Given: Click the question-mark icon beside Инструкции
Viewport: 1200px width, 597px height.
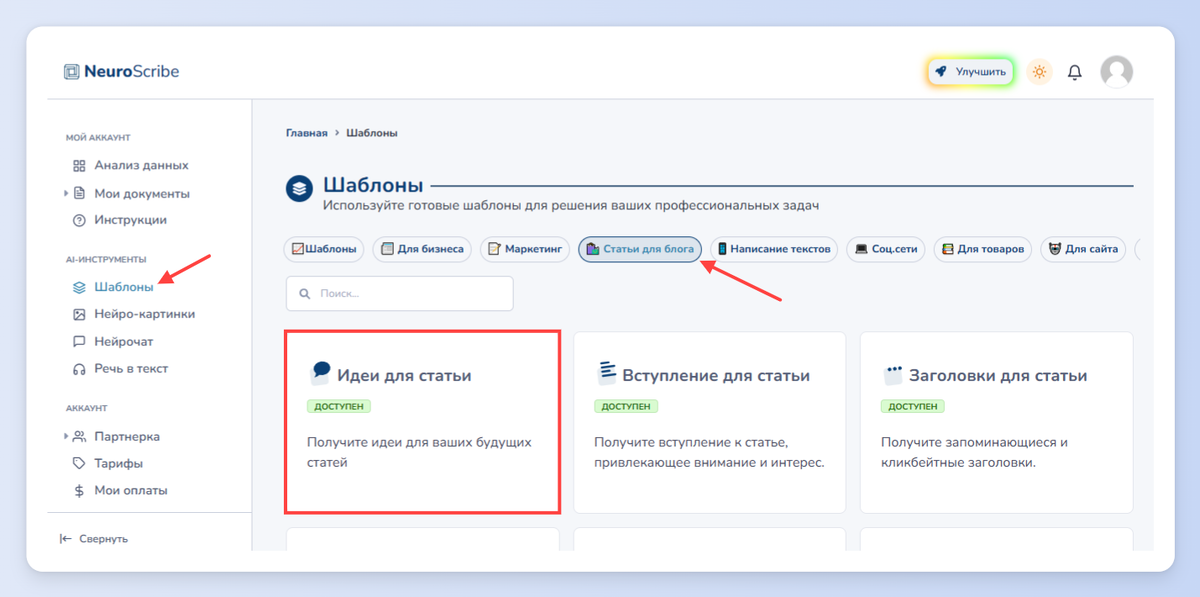Looking at the screenshot, I should pos(80,220).
